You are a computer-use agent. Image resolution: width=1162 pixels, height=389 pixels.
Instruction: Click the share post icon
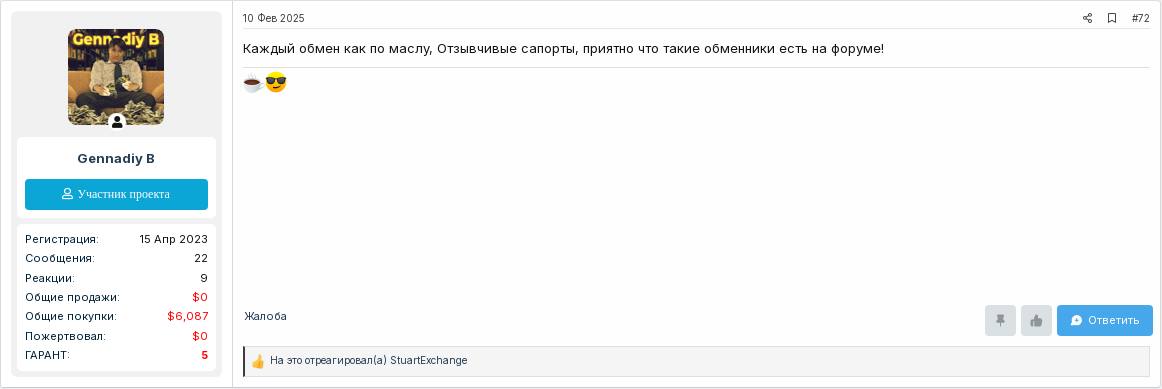pos(1087,18)
